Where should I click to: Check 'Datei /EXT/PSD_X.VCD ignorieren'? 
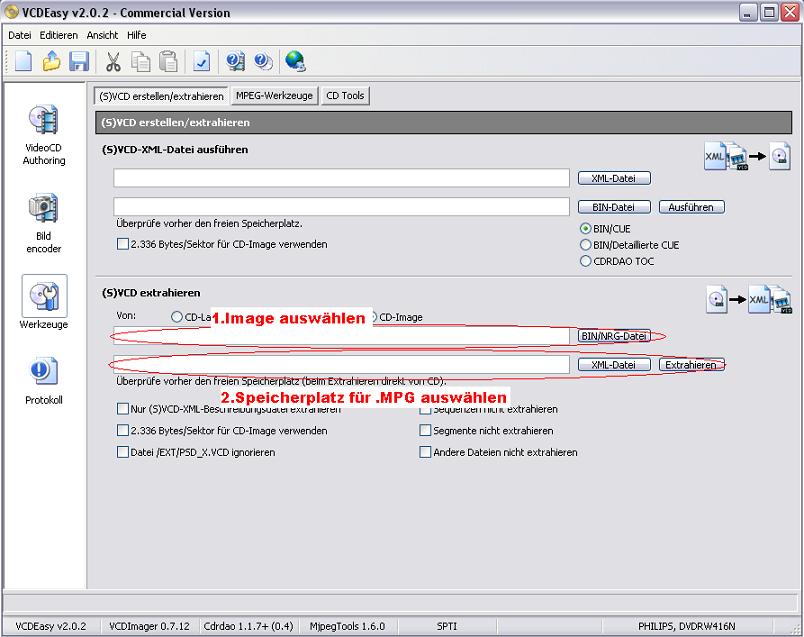(123, 452)
